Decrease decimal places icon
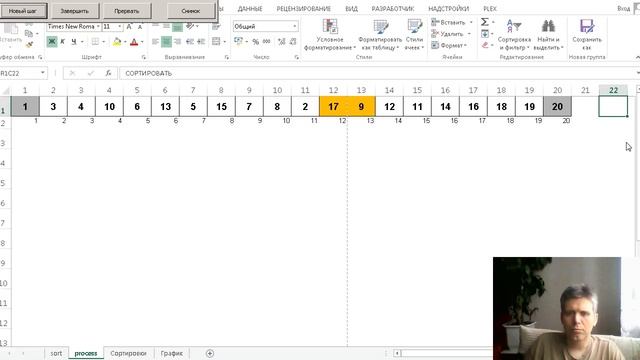The height and width of the screenshot is (360, 640). pos(293,42)
